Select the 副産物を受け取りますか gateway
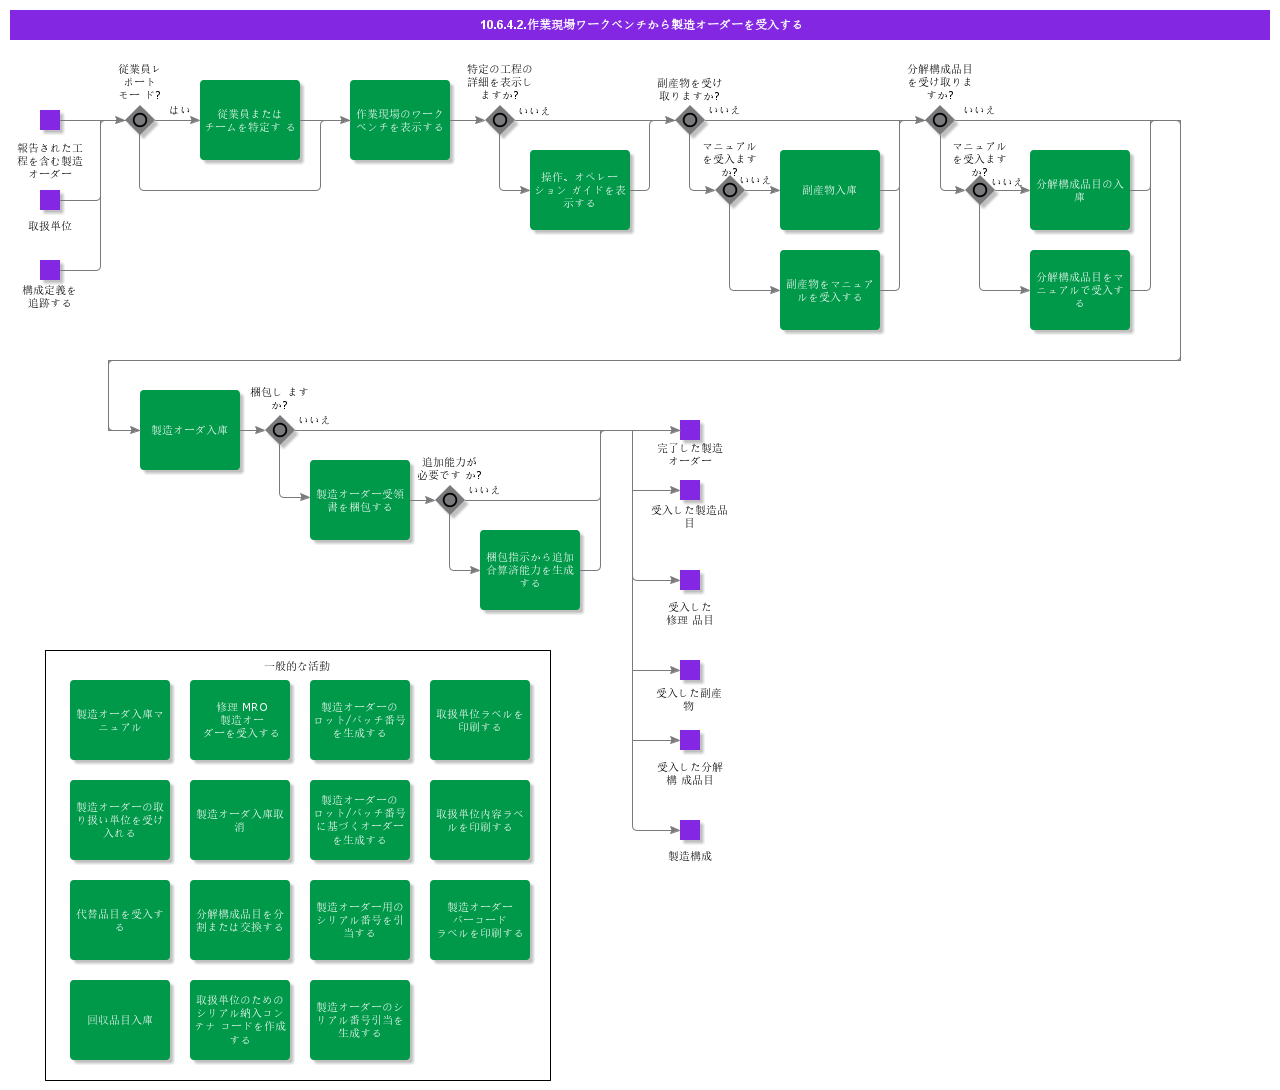 point(690,121)
